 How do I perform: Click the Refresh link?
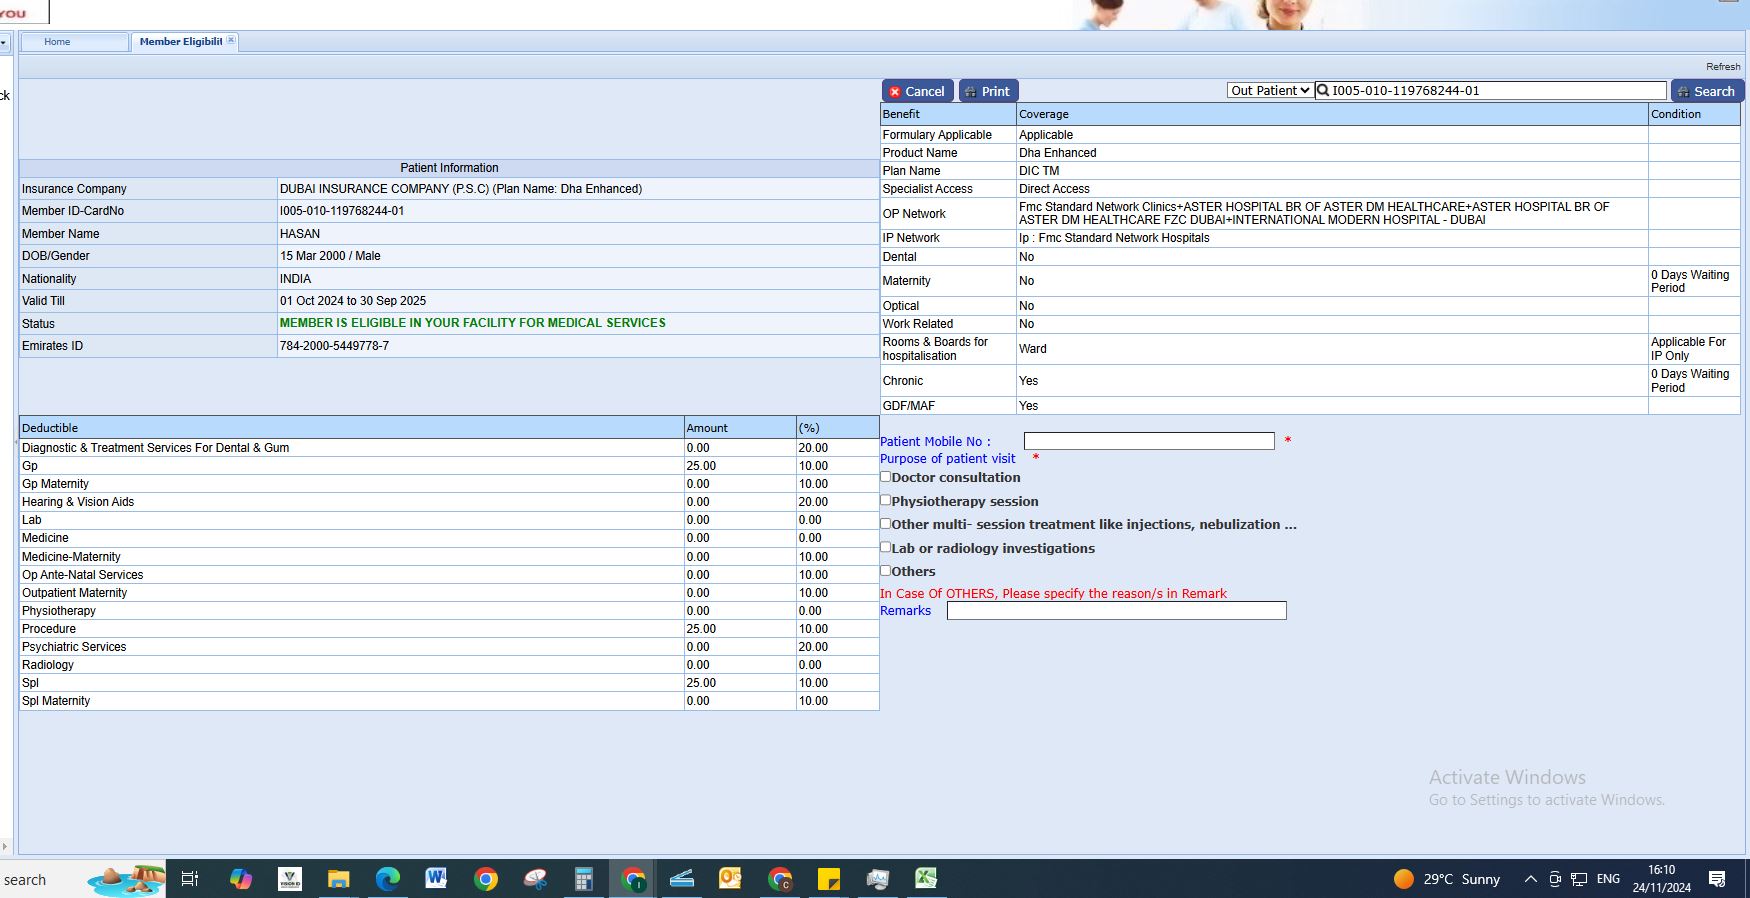1722,66
